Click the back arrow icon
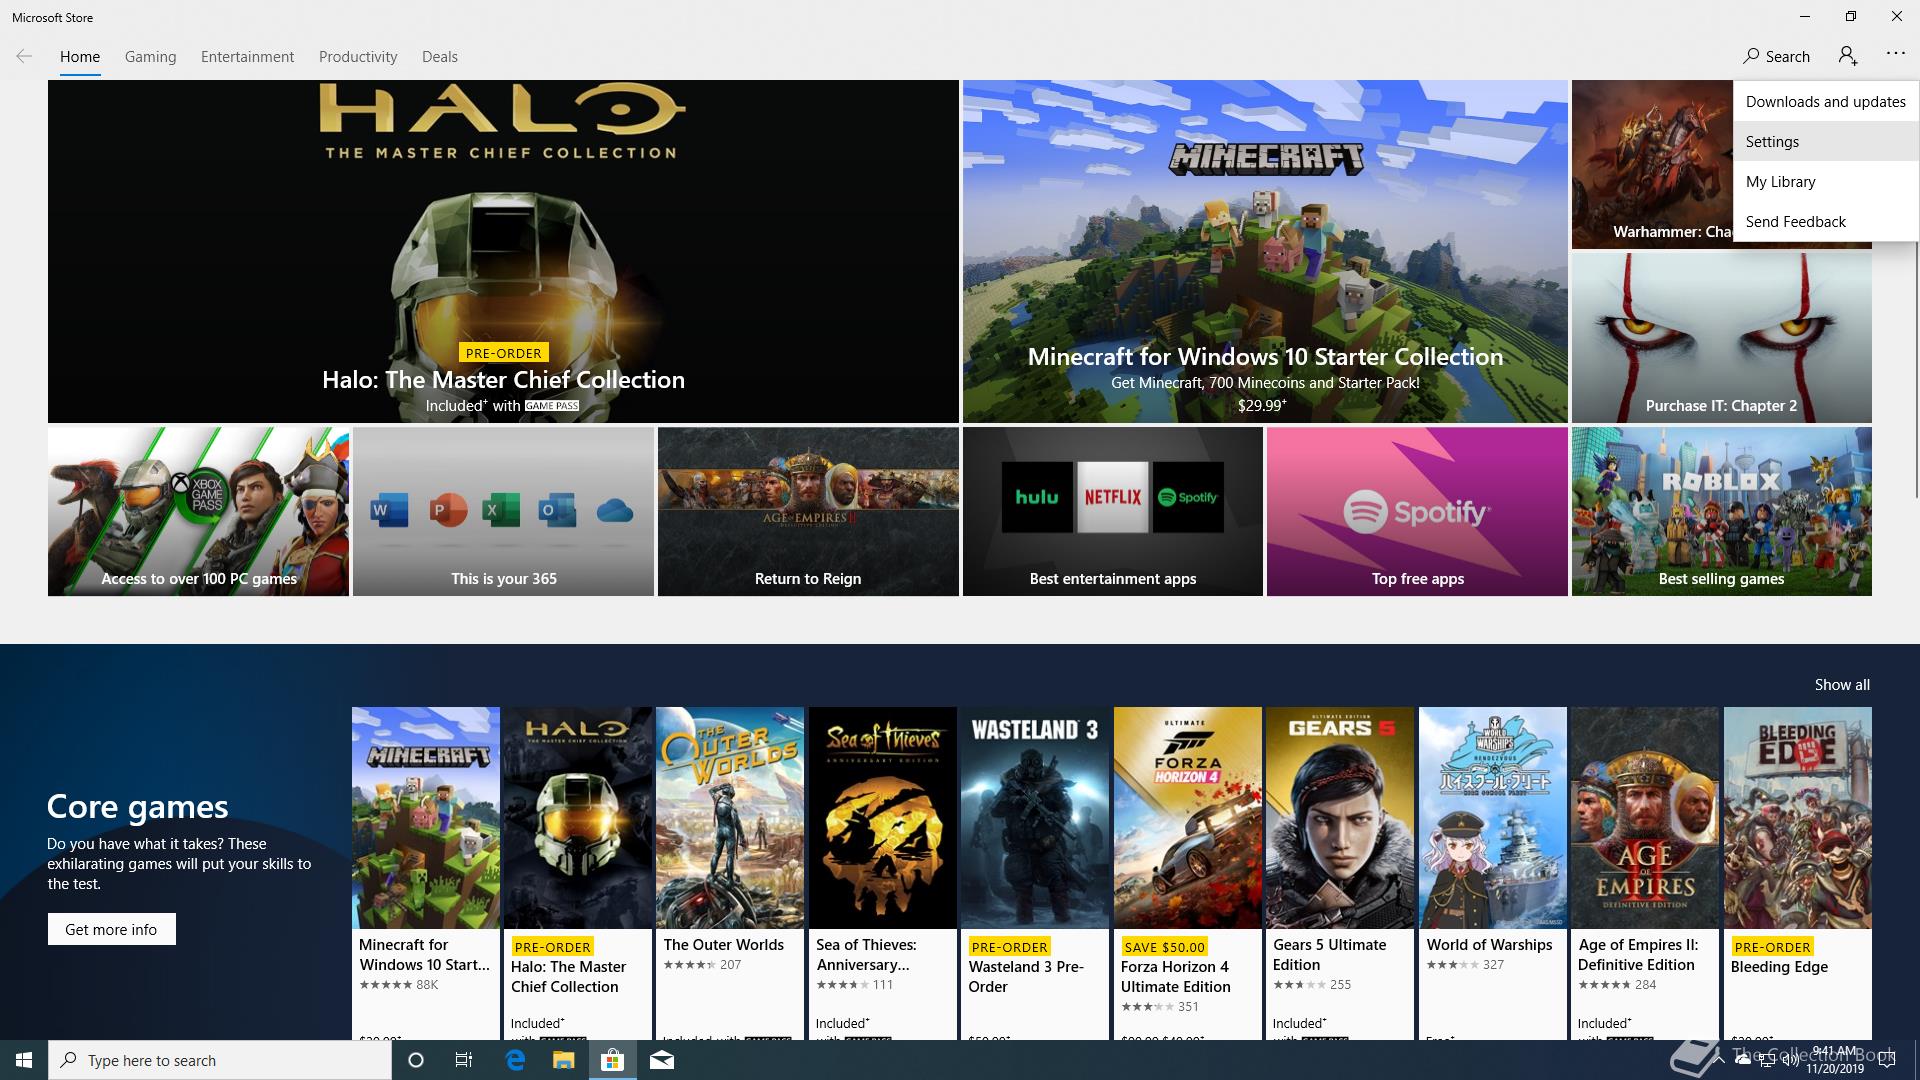The width and height of the screenshot is (1920, 1080). coord(24,56)
